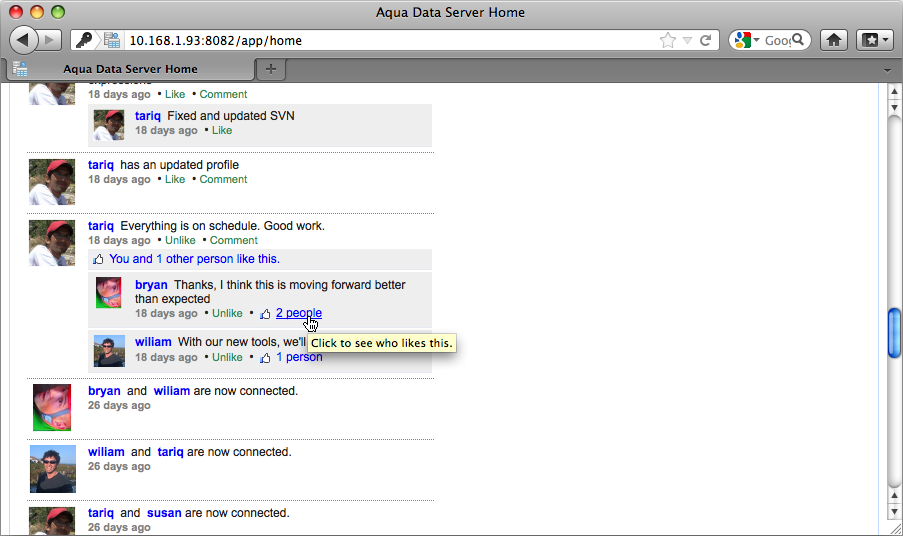Viewport: 903px width, 536px height.
Task: Unlike bryan's comment
Action: [227, 313]
